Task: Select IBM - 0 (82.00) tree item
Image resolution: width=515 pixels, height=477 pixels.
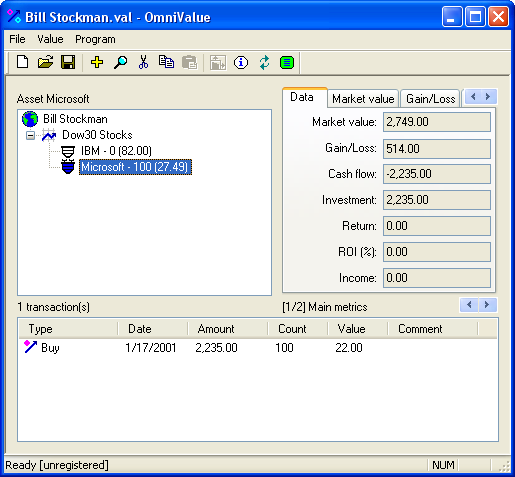Action: tap(116, 151)
